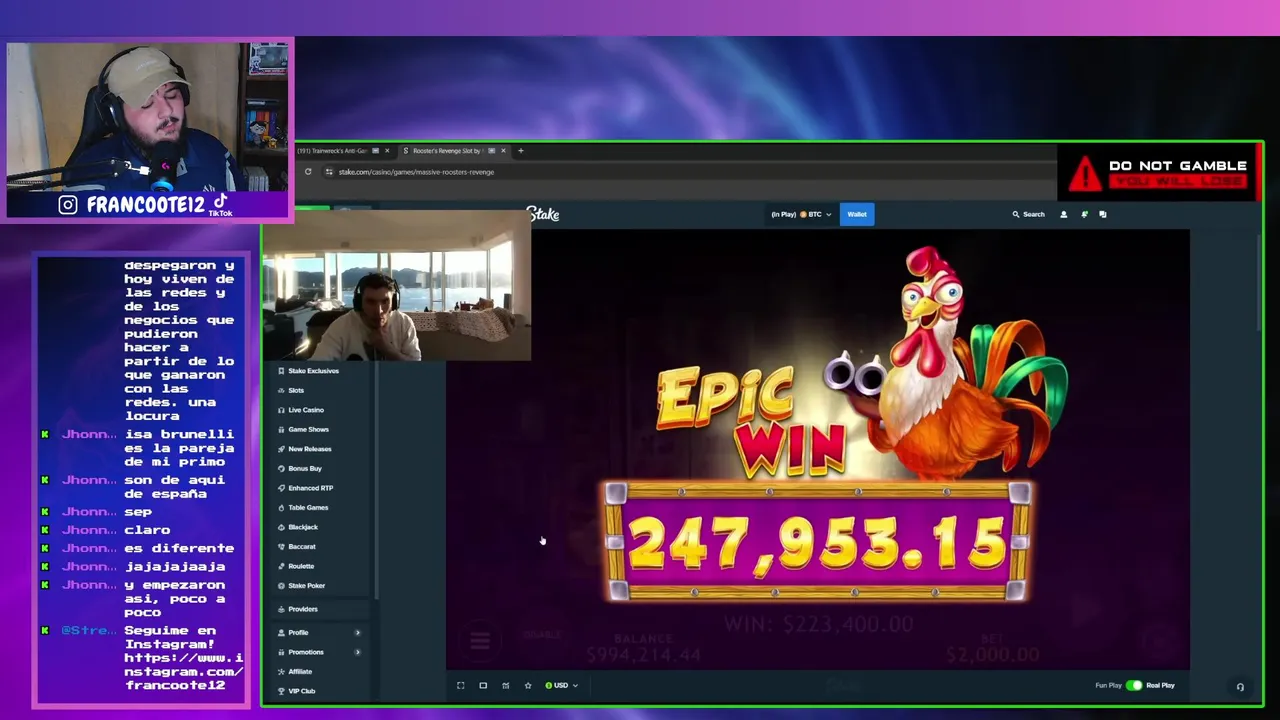Select the Bonus Buy category
This screenshot has height=720, width=1280.
click(305, 468)
